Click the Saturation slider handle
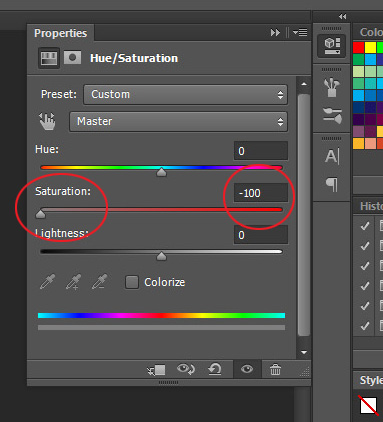This screenshot has width=383, height=422. tap(40, 214)
